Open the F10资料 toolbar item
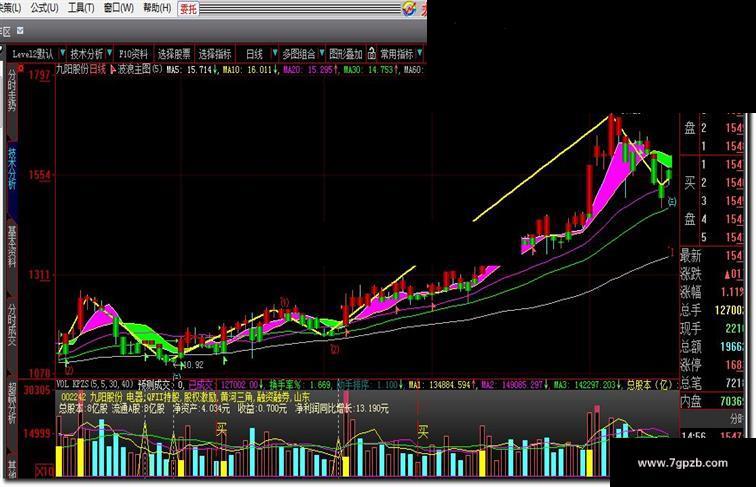Image resolution: width=756 pixels, height=487 pixels. [134, 54]
